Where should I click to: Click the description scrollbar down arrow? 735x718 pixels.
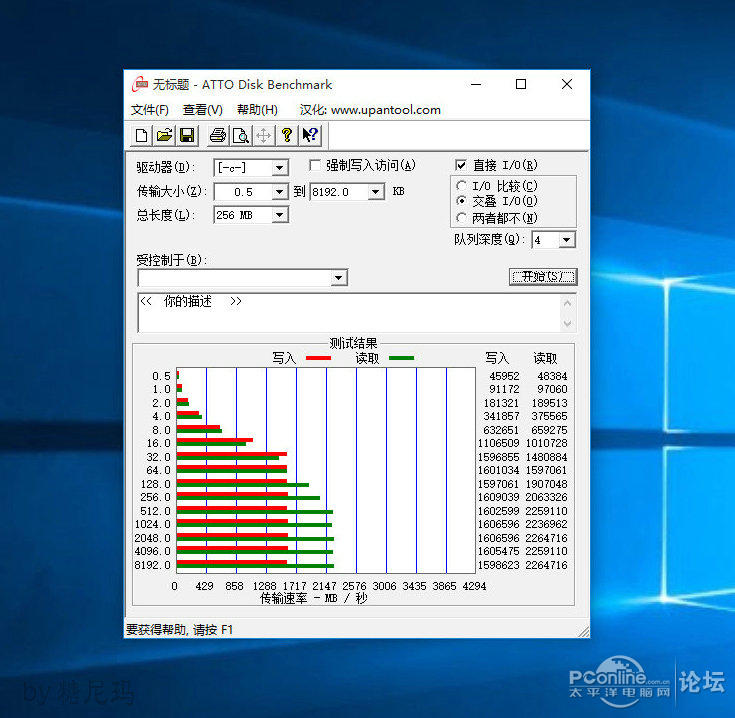(x=567, y=323)
